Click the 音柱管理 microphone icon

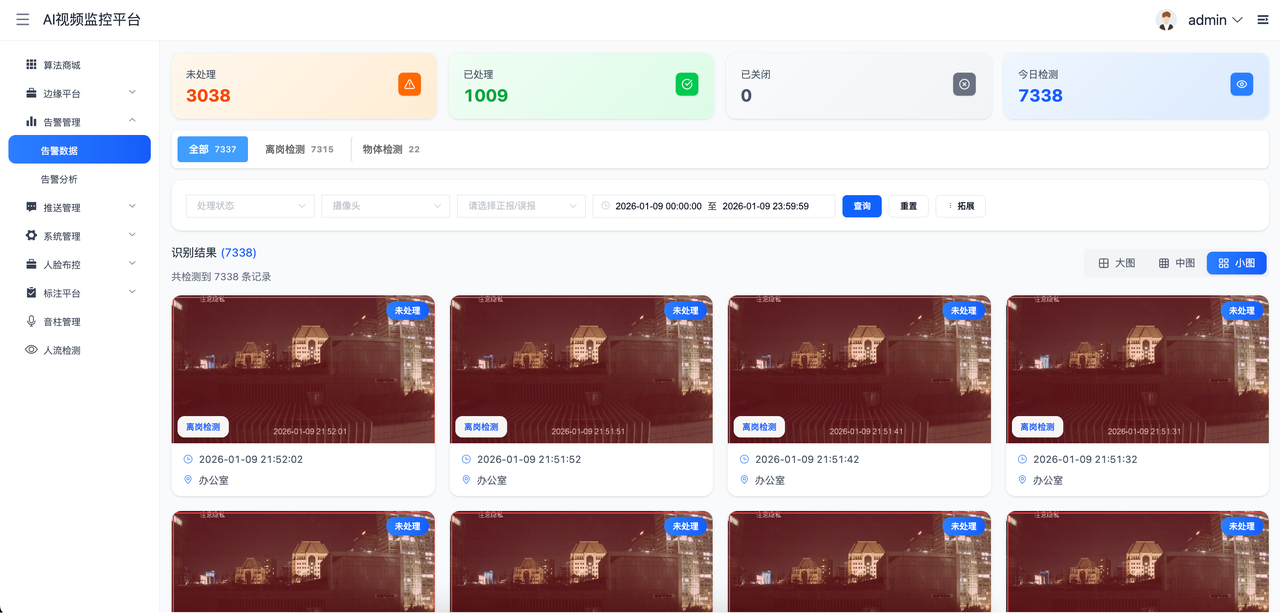[x=31, y=321]
